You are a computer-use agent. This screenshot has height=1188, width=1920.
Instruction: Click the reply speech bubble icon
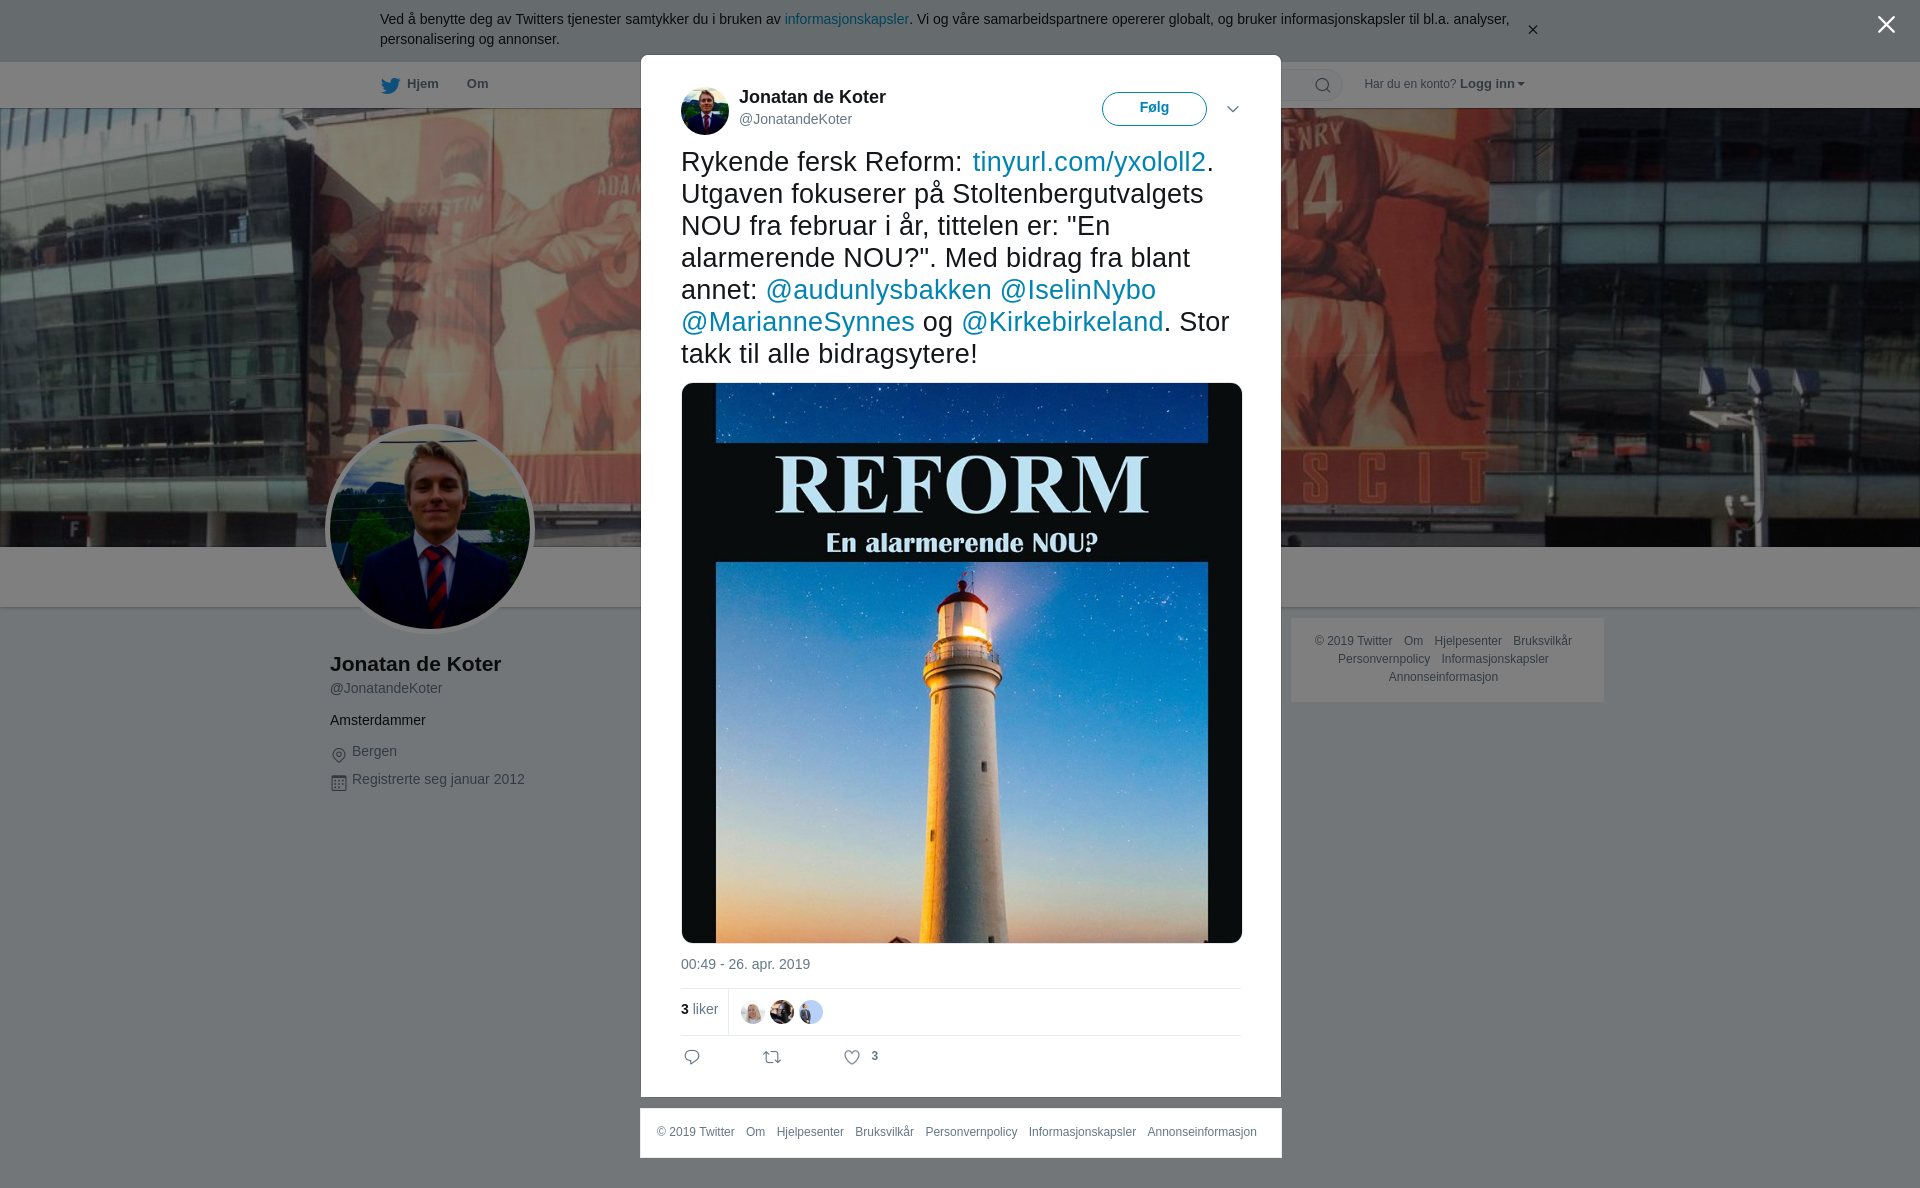click(692, 1057)
